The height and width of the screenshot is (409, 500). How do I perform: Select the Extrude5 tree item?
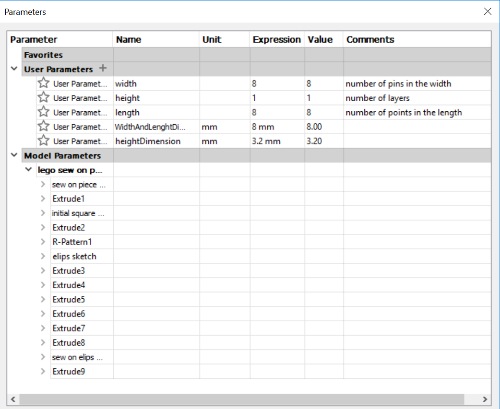pyautogui.click(x=69, y=299)
